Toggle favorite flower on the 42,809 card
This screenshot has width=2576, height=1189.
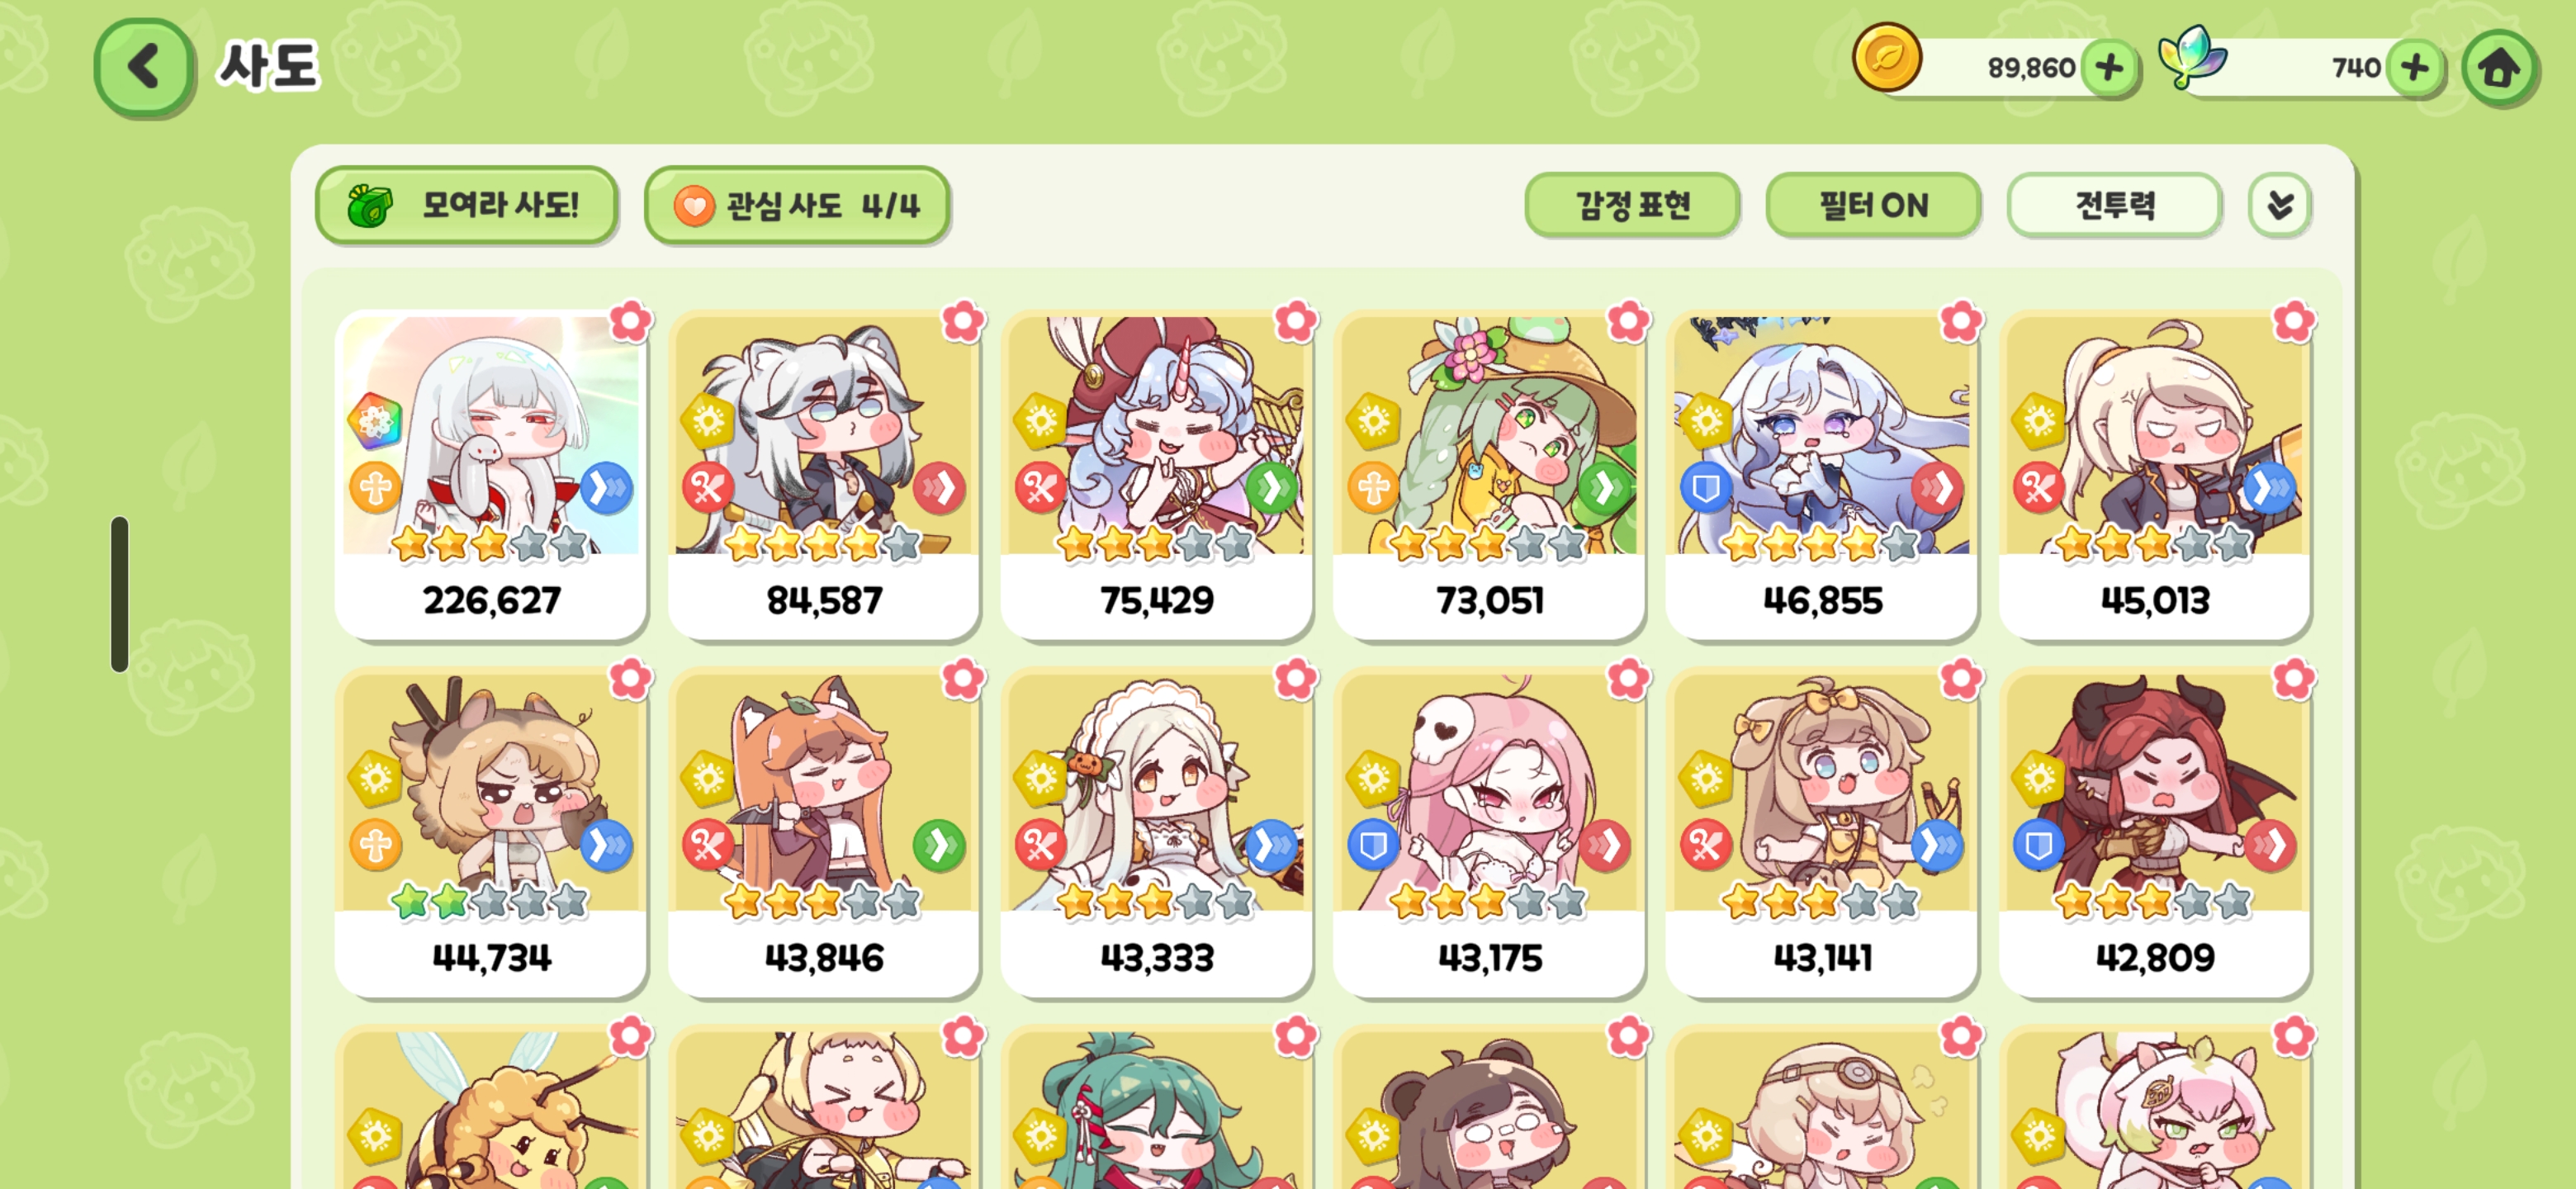2293,679
